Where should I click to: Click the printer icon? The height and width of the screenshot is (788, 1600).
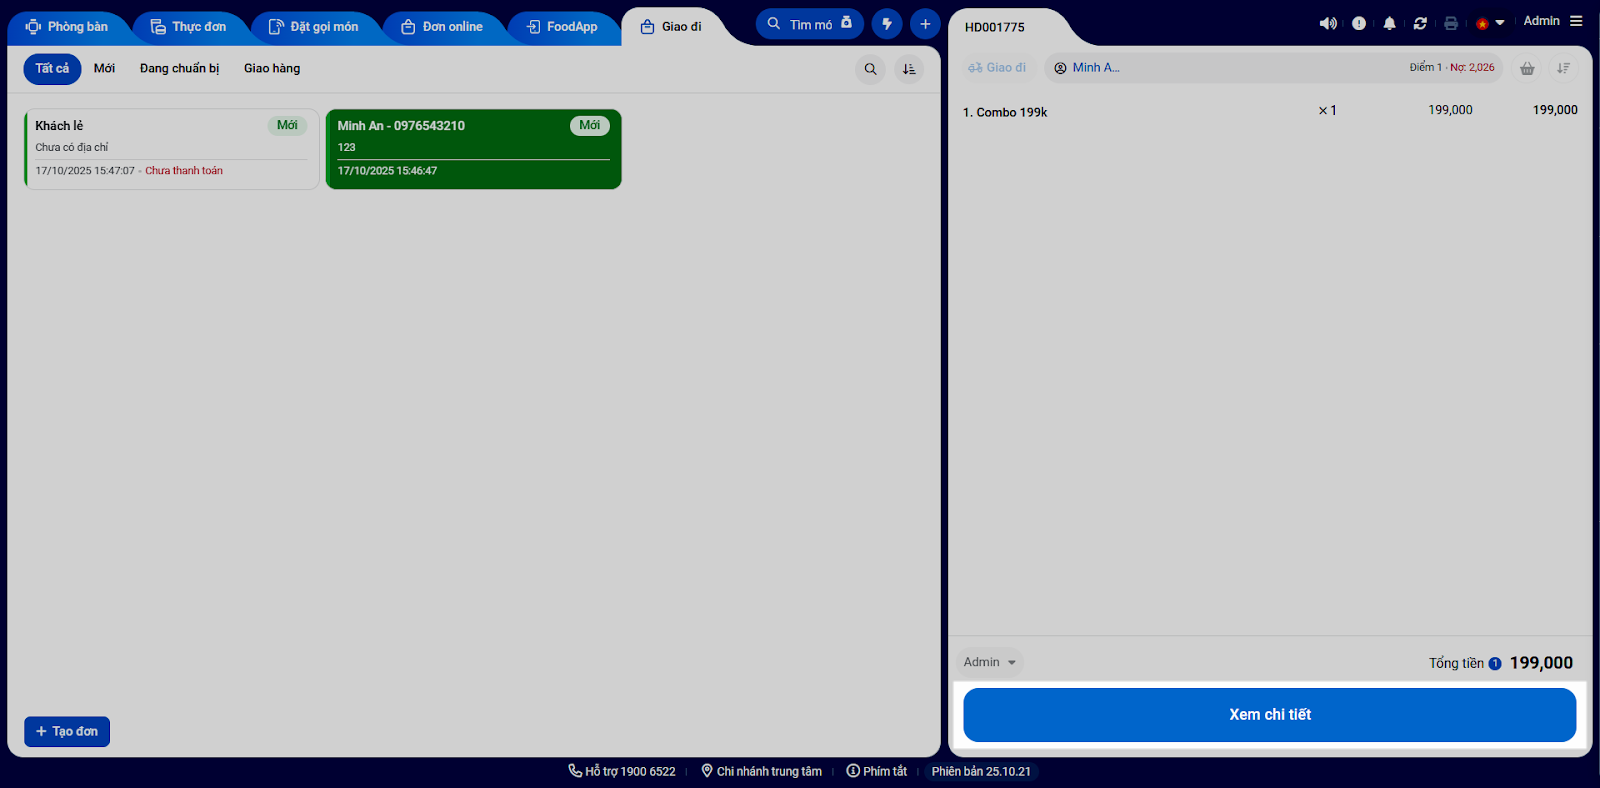click(1451, 23)
